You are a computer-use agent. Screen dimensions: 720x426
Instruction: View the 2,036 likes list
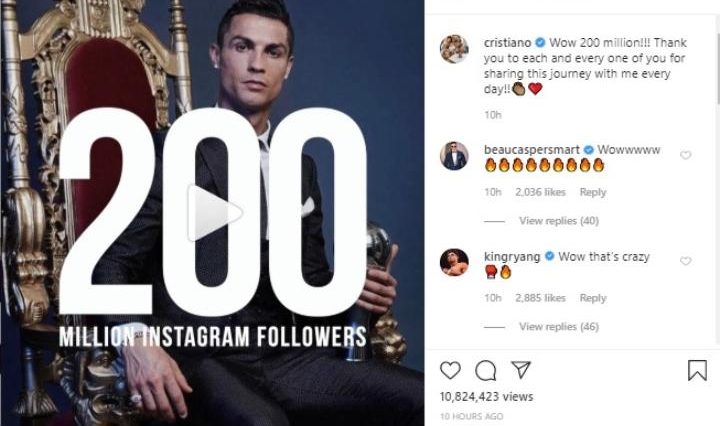(540, 192)
